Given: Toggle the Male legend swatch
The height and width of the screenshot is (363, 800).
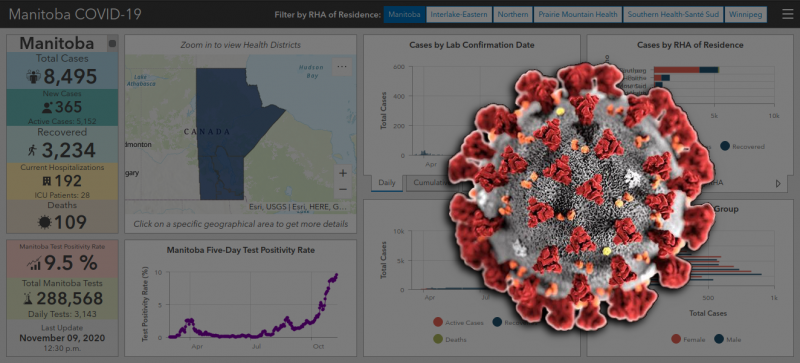Looking at the screenshot, I should point(719,338).
